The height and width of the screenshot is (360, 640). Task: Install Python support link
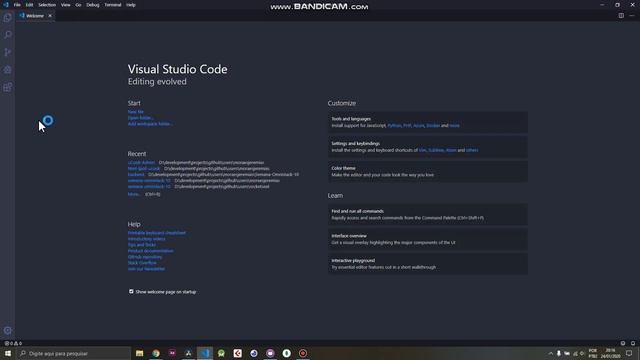[394, 126]
